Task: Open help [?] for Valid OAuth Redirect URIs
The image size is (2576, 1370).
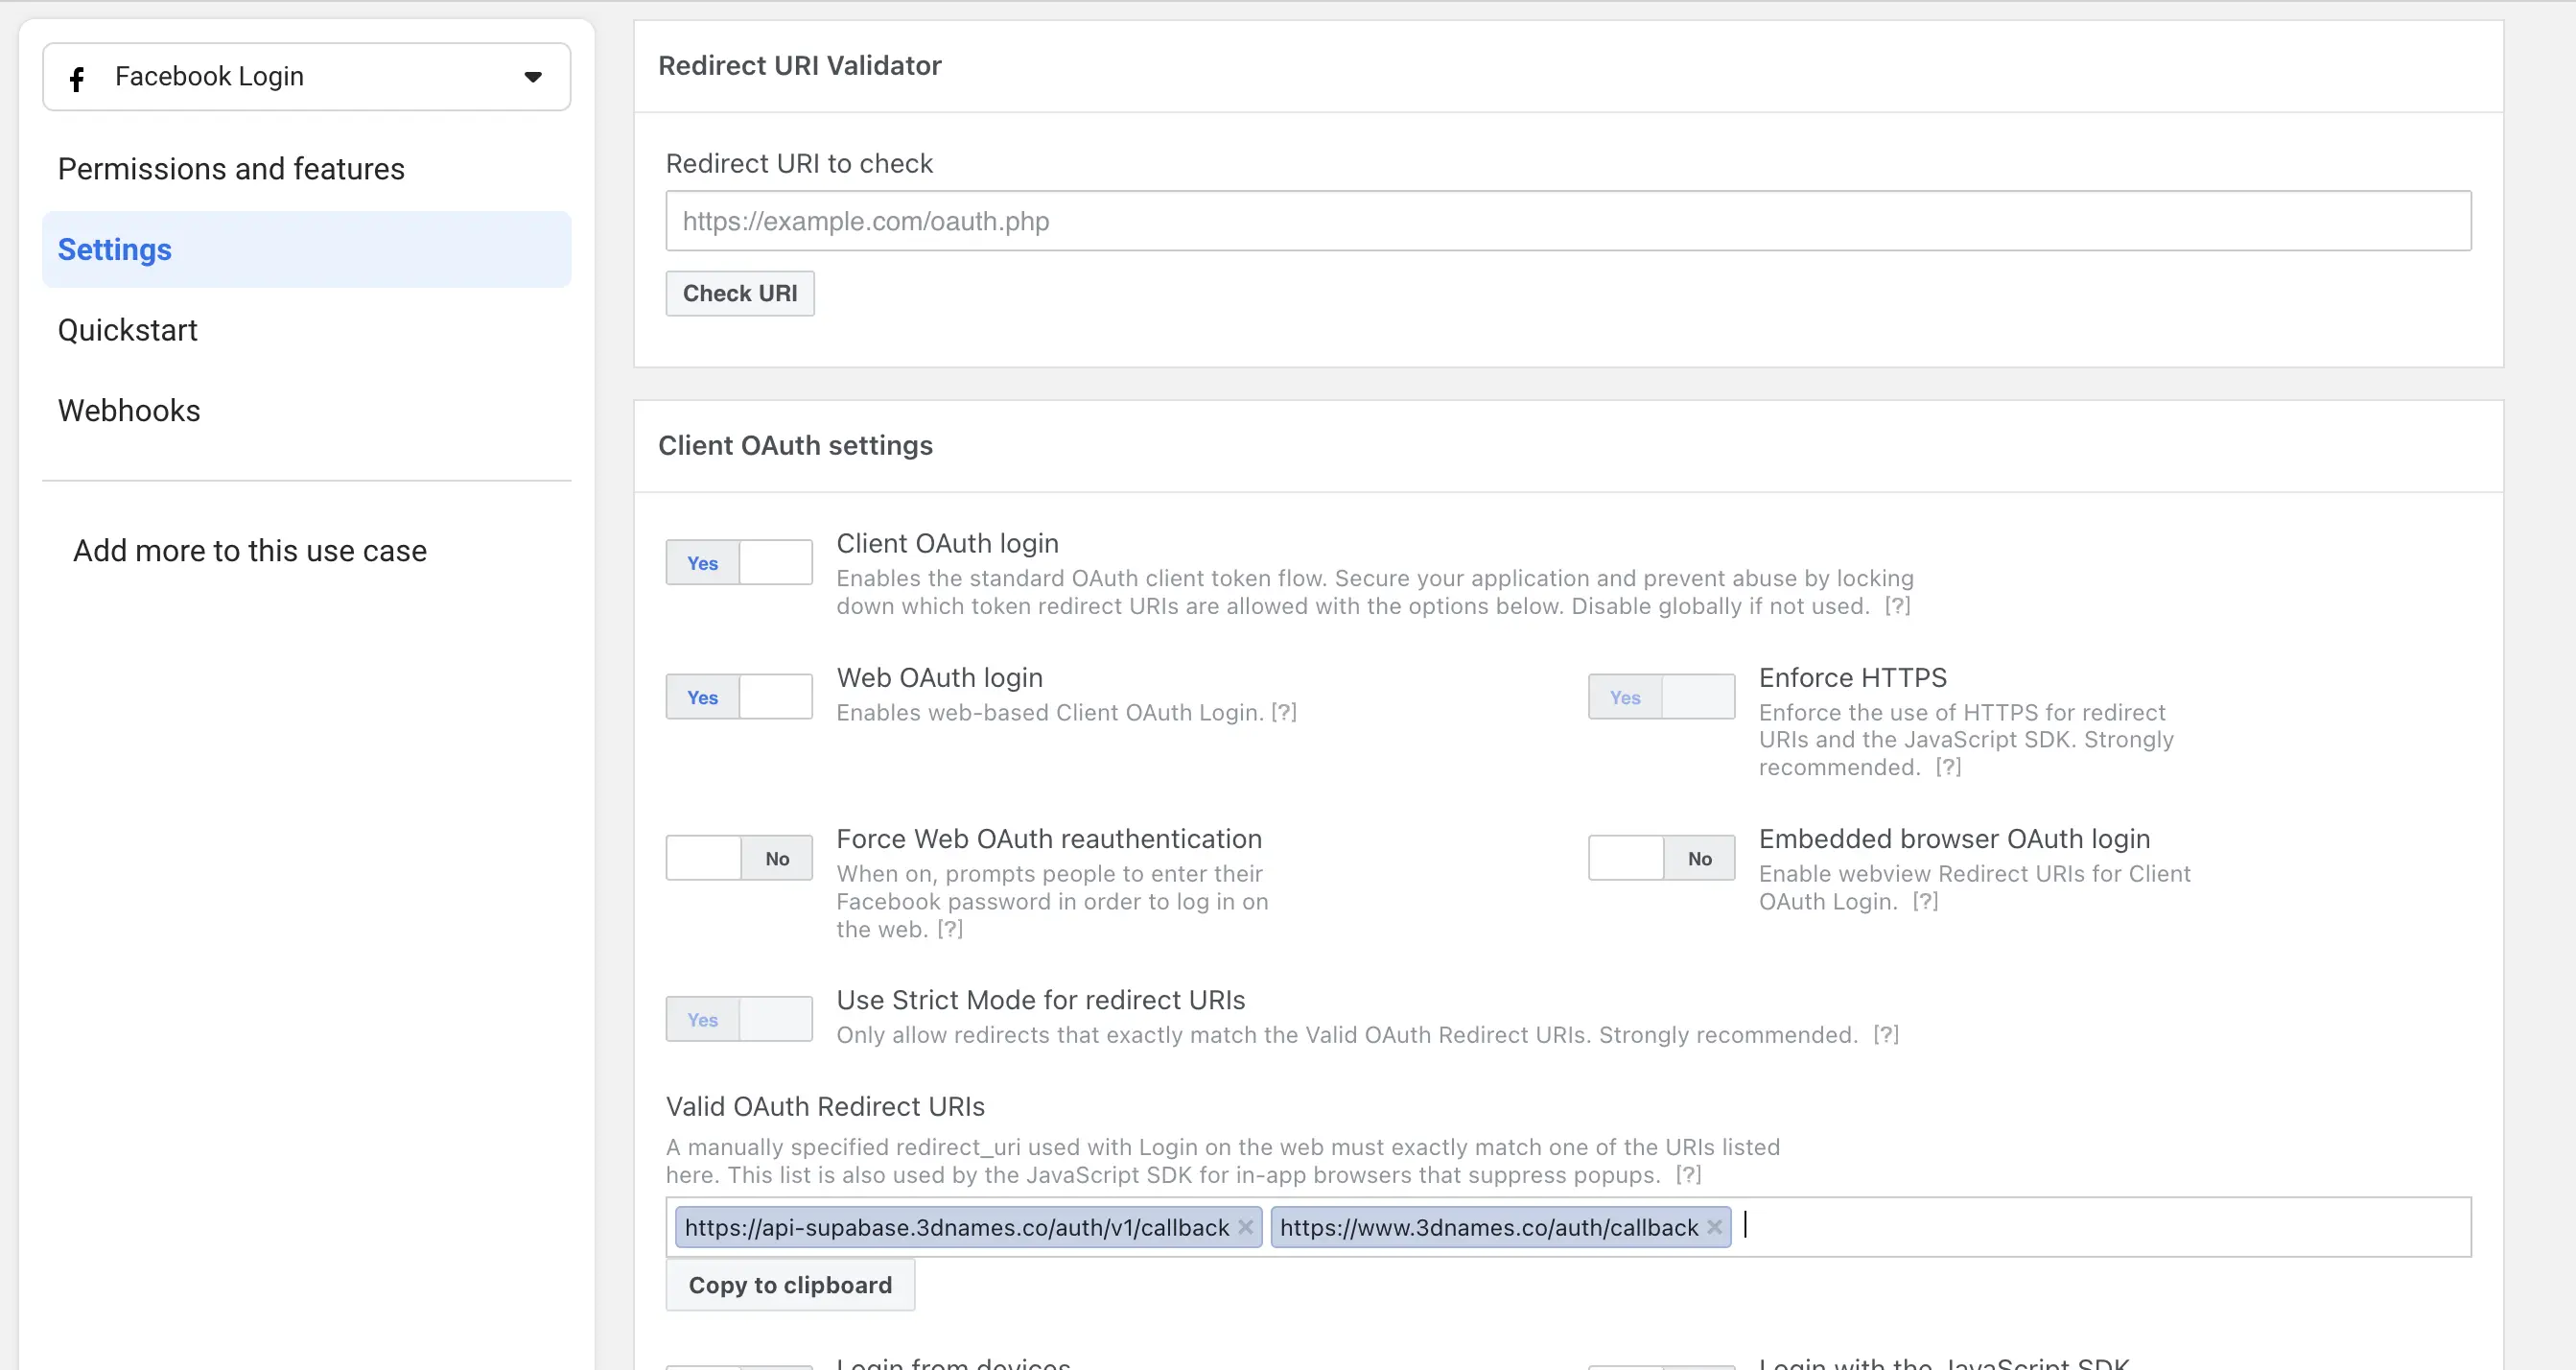Action: pyautogui.click(x=1688, y=1175)
